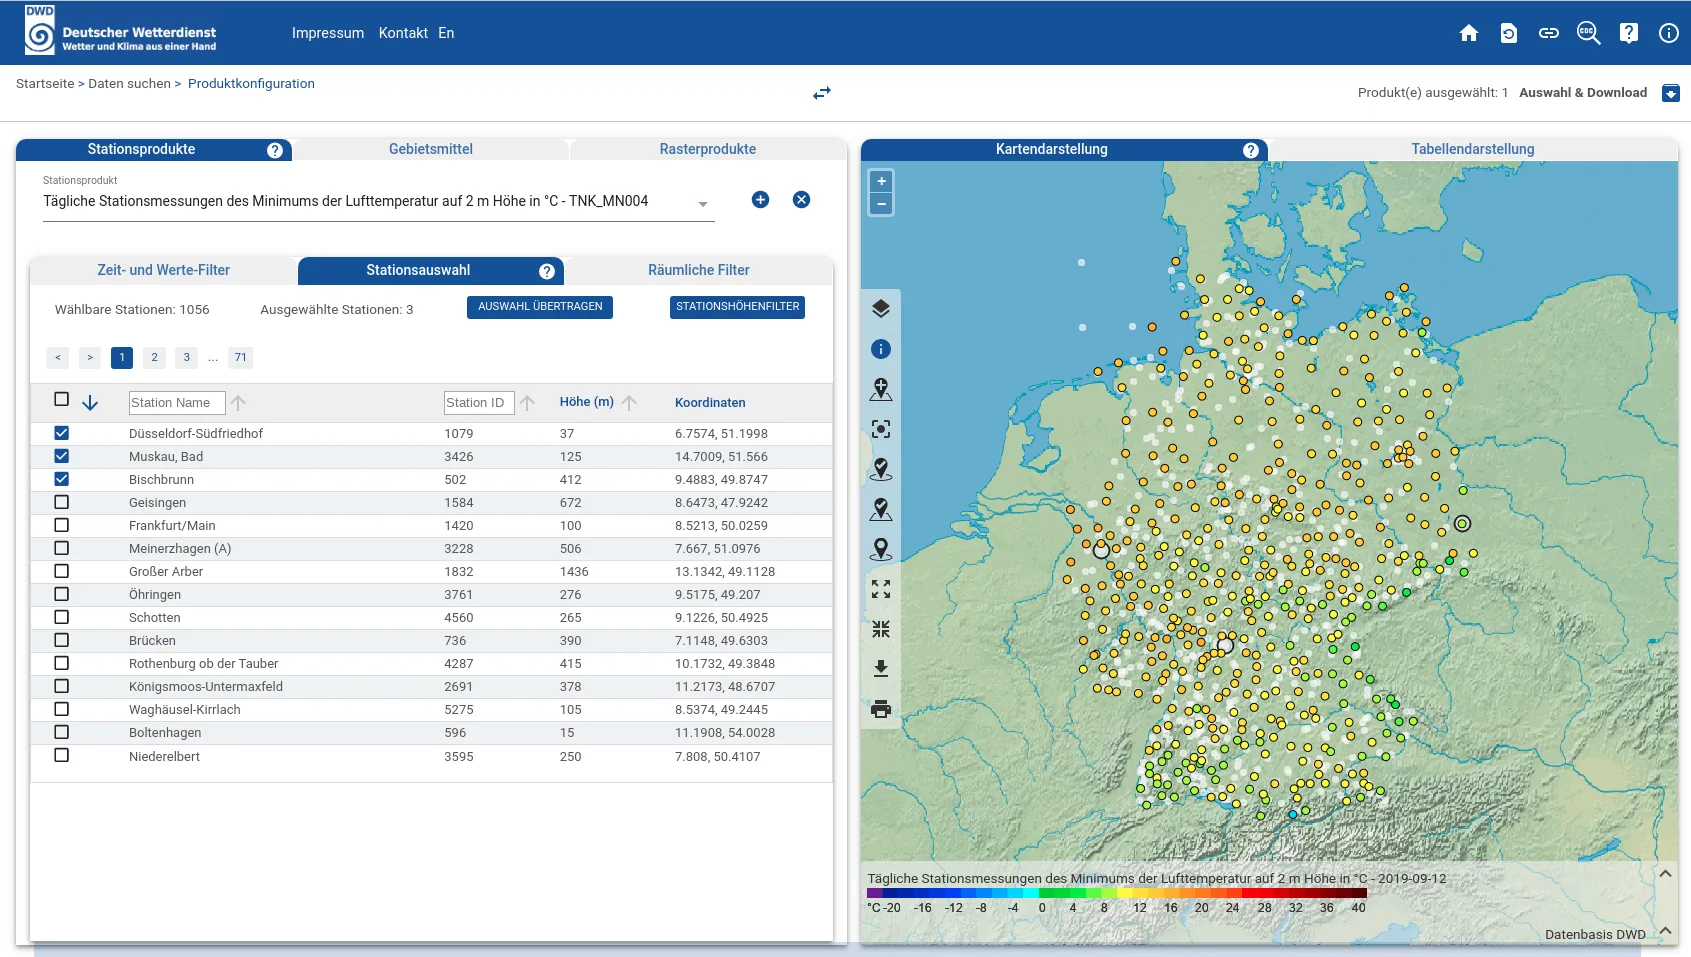This screenshot has height=957, width=1691.
Task: Collapse the Datenbasis DWD chevron
Action: click(x=1665, y=931)
